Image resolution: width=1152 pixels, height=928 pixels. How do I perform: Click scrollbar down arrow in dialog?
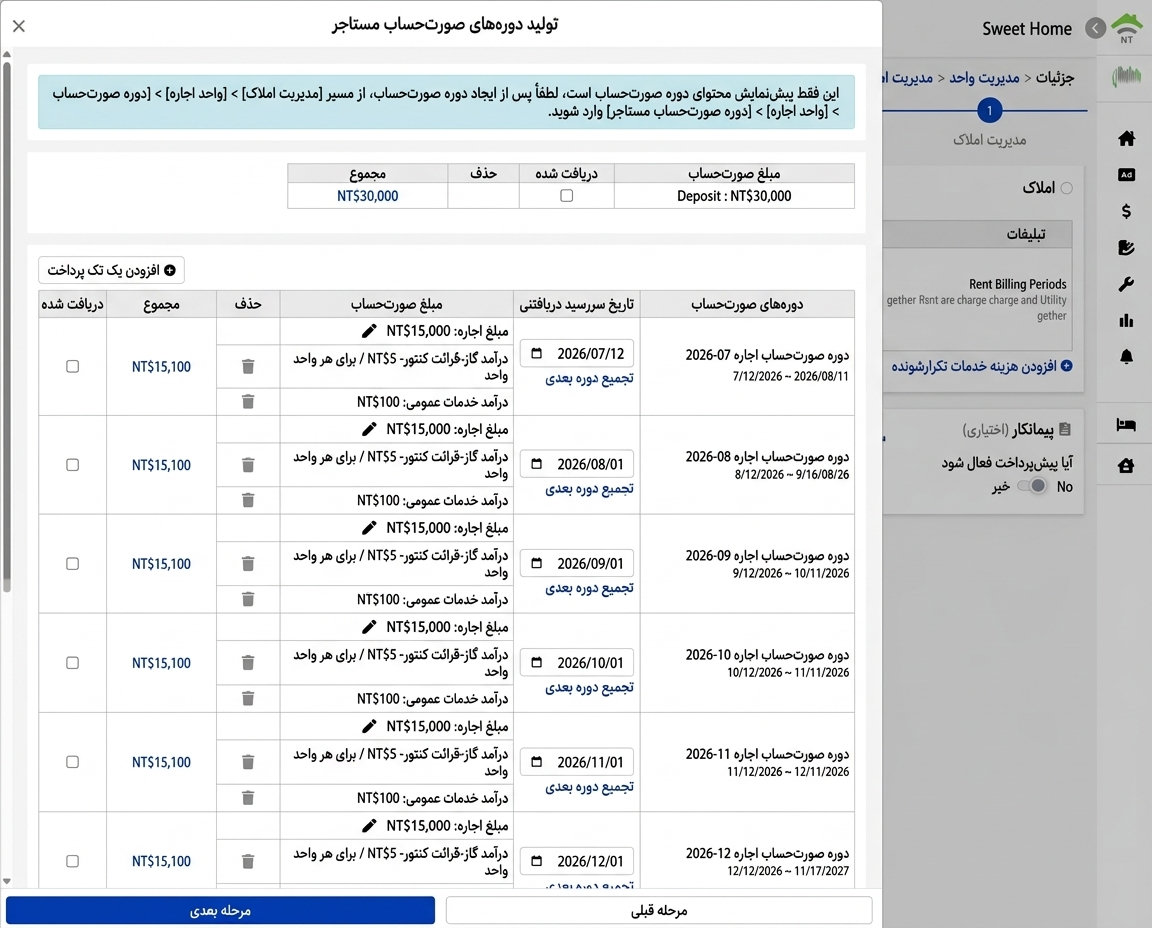pyautogui.click(x=7, y=881)
